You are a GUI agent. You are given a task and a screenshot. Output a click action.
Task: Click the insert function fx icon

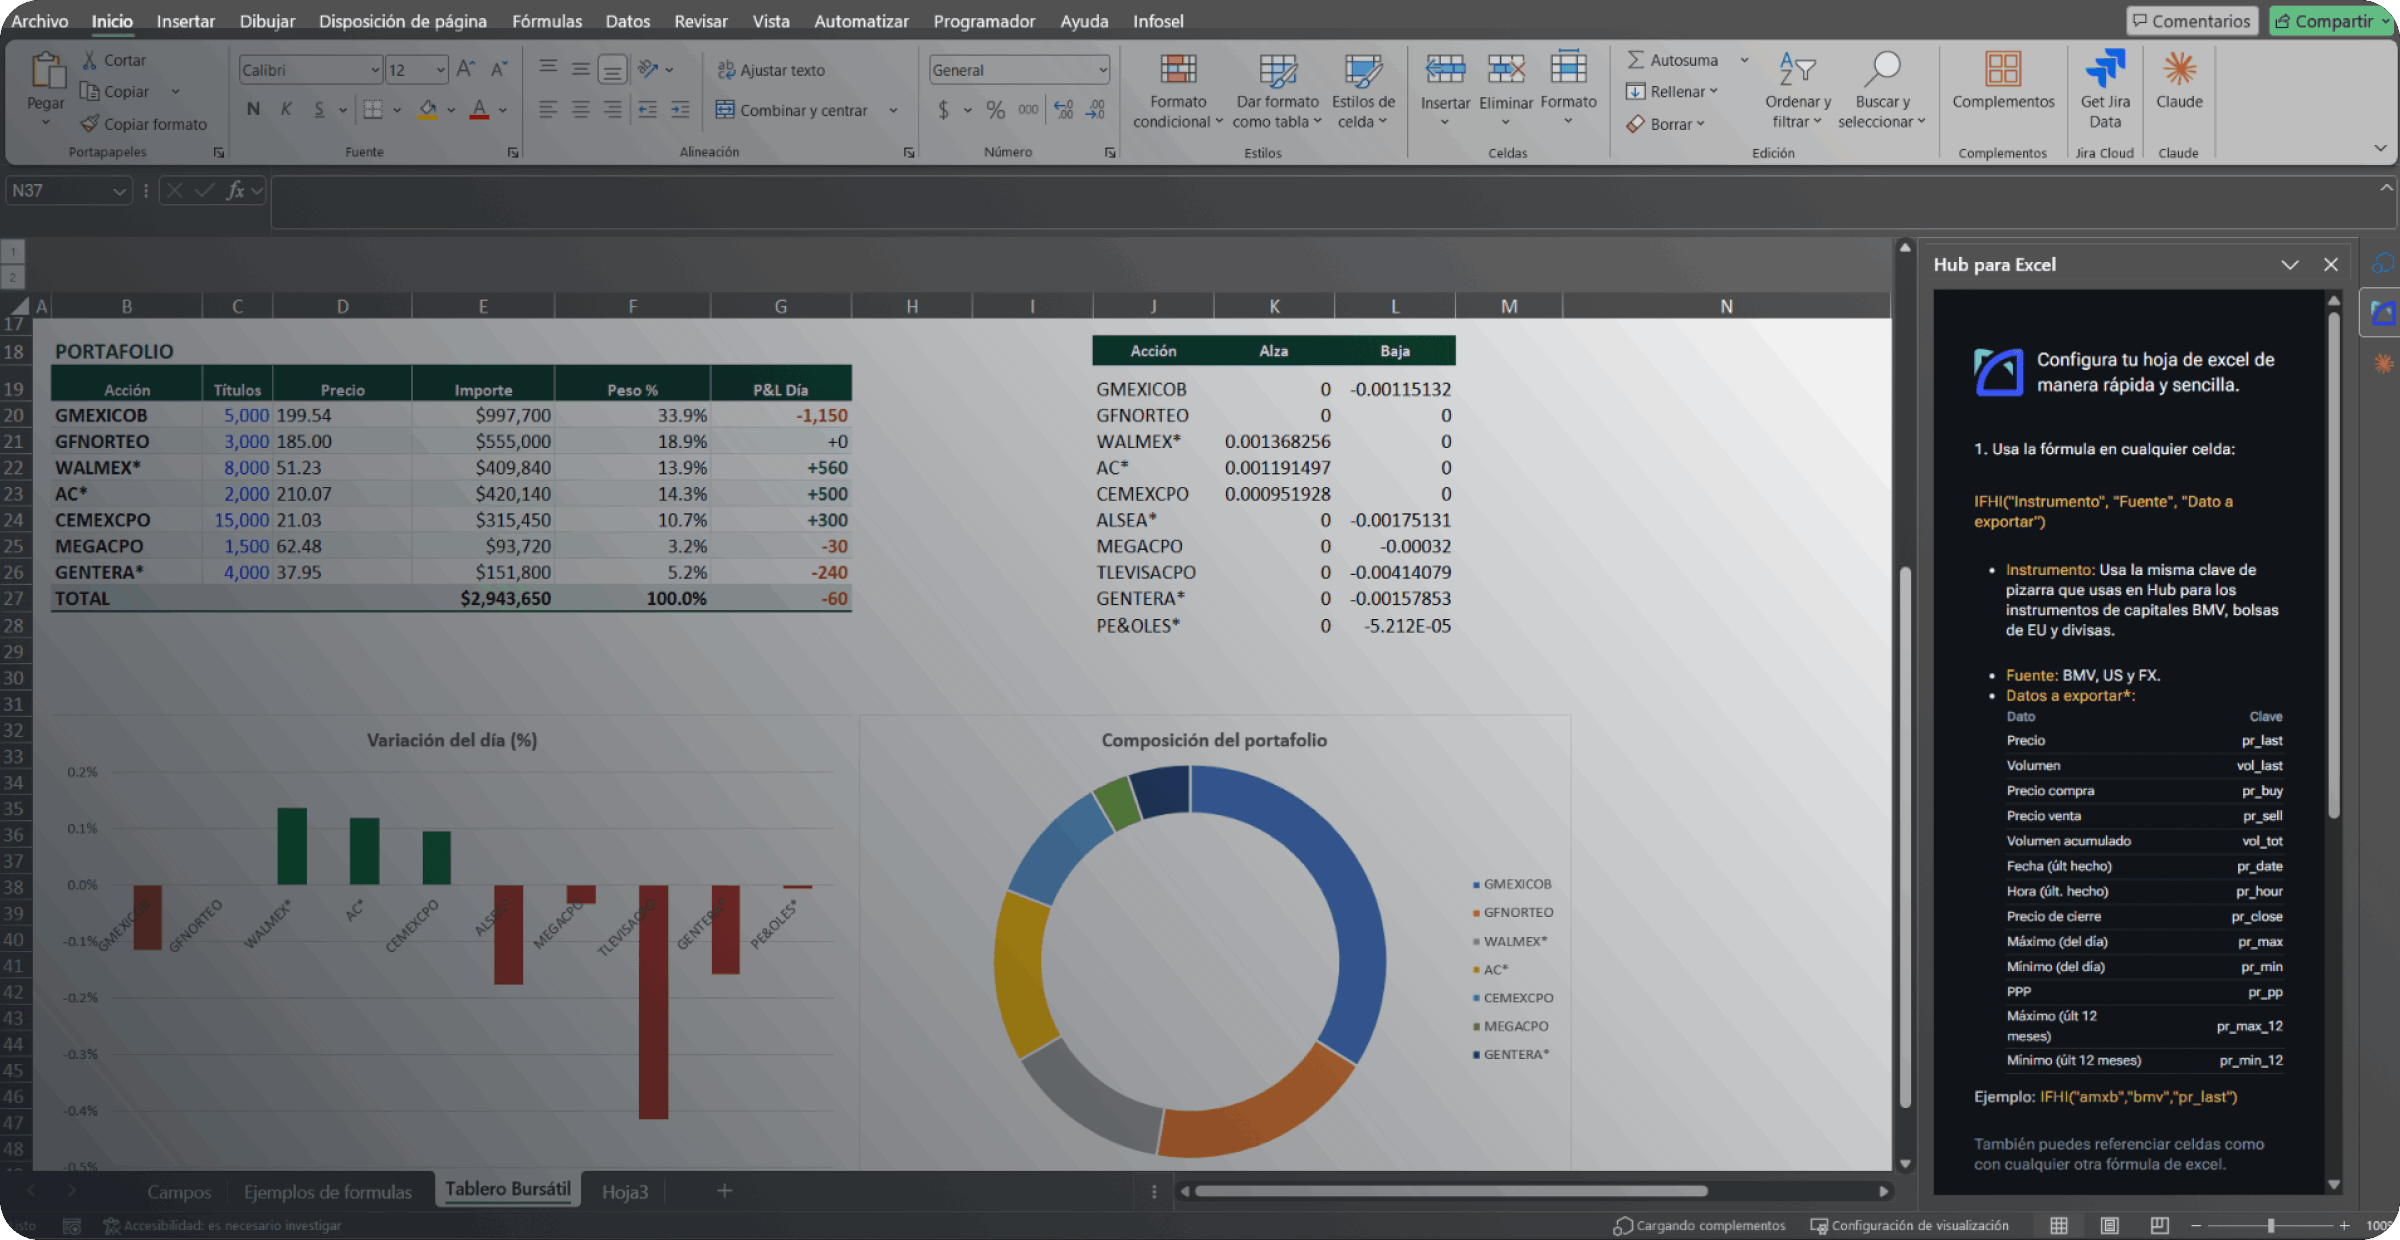coord(236,190)
